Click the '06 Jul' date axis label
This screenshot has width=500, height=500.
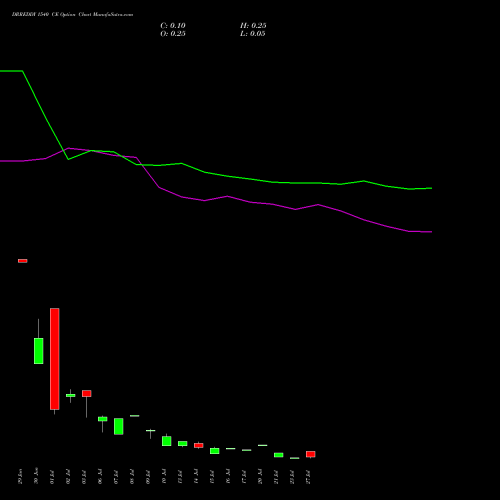(x=100, y=477)
